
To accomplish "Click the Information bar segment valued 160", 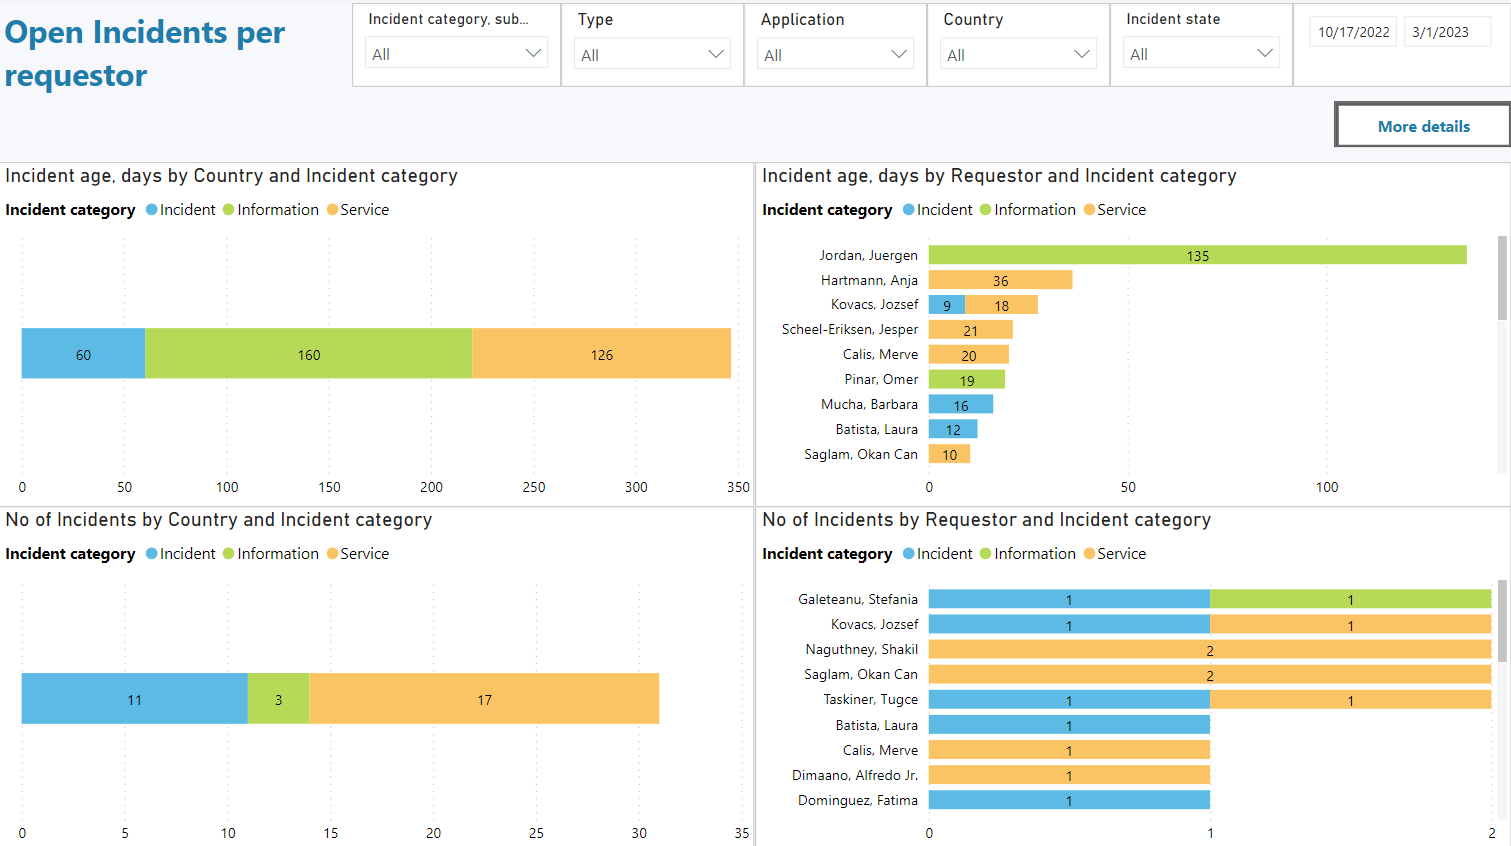I will [x=309, y=353].
